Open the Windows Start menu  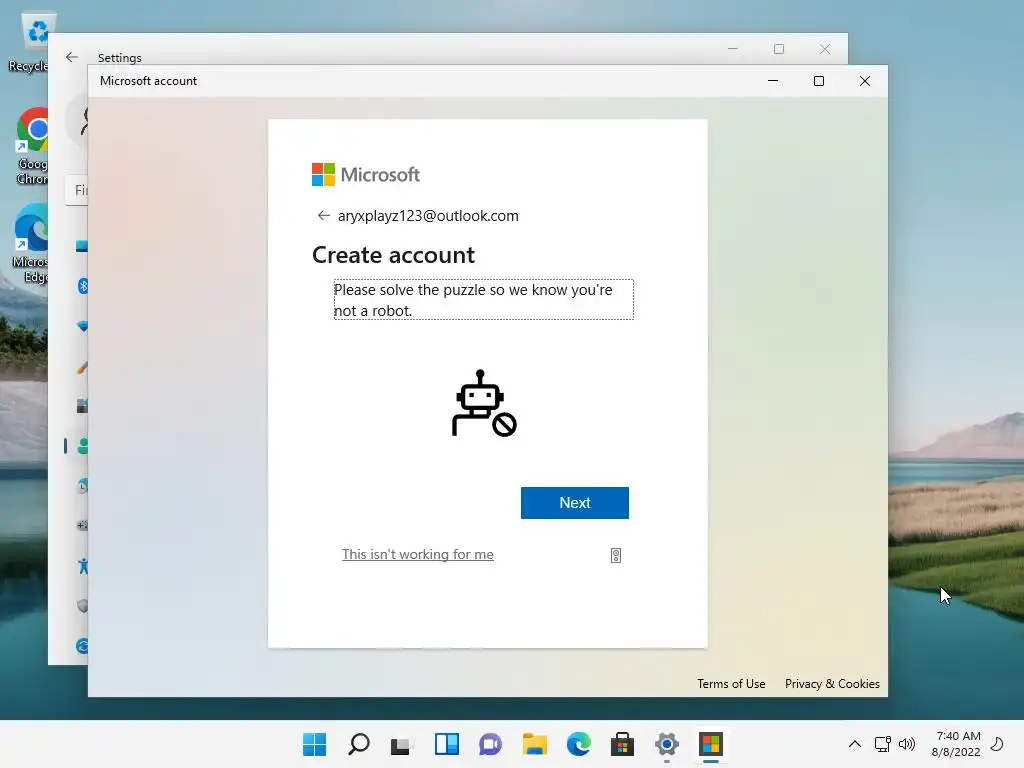coord(314,744)
